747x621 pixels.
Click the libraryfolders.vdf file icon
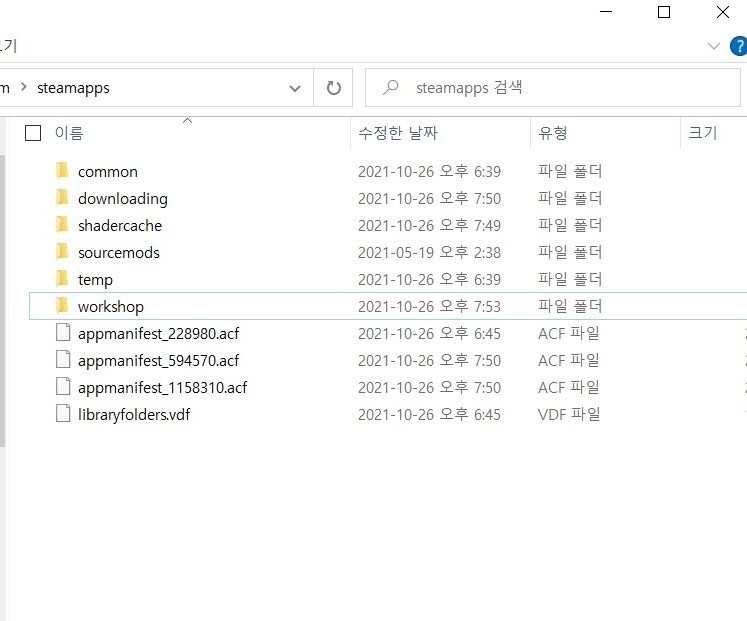63,413
